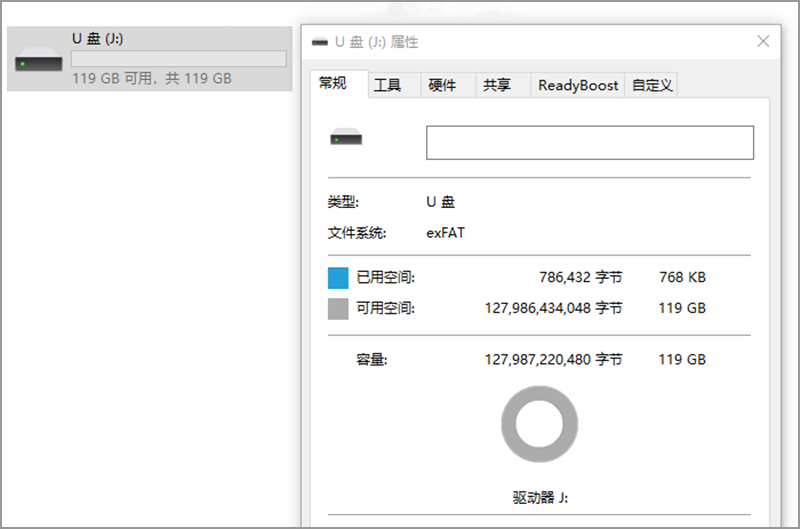Select the U 盘 (J:) drive name text
Screen dimensions: 800x529
(x=97, y=39)
